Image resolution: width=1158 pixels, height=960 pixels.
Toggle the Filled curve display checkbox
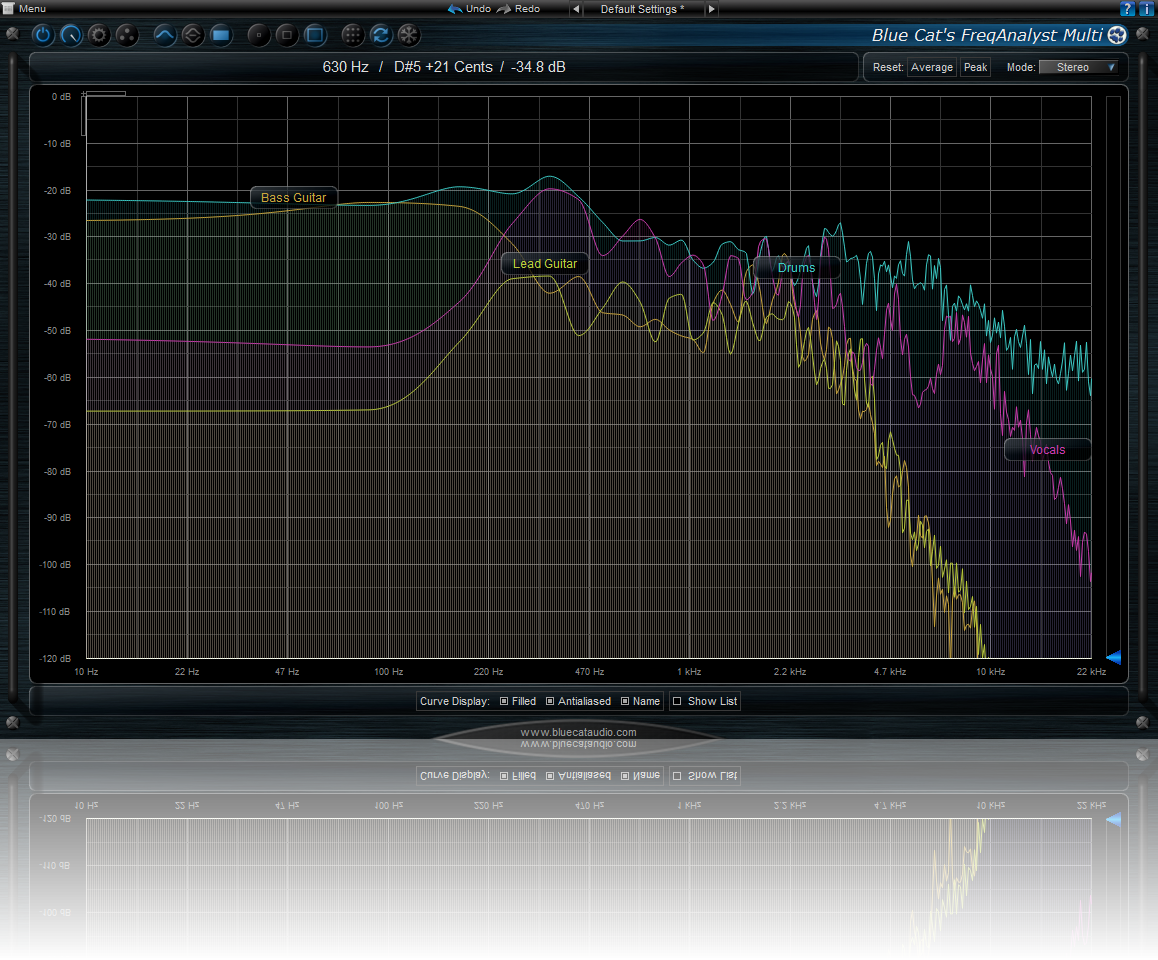(x=504, y=702)
